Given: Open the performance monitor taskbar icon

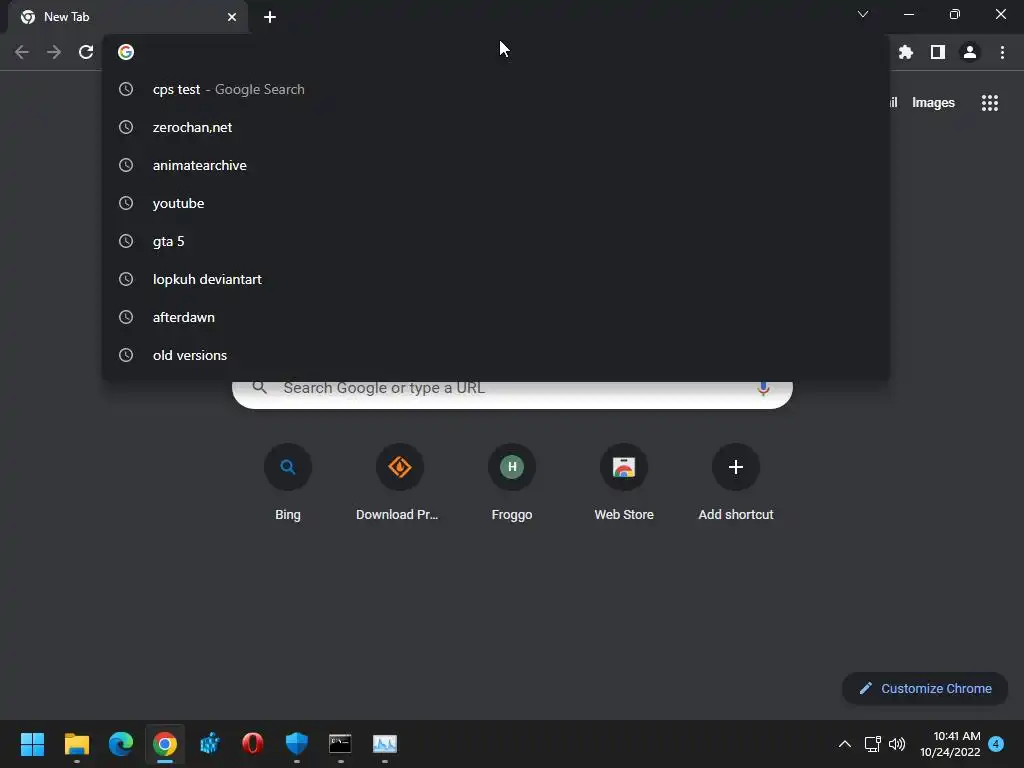Looking at the screenshot, I should (x=385, y=744).
